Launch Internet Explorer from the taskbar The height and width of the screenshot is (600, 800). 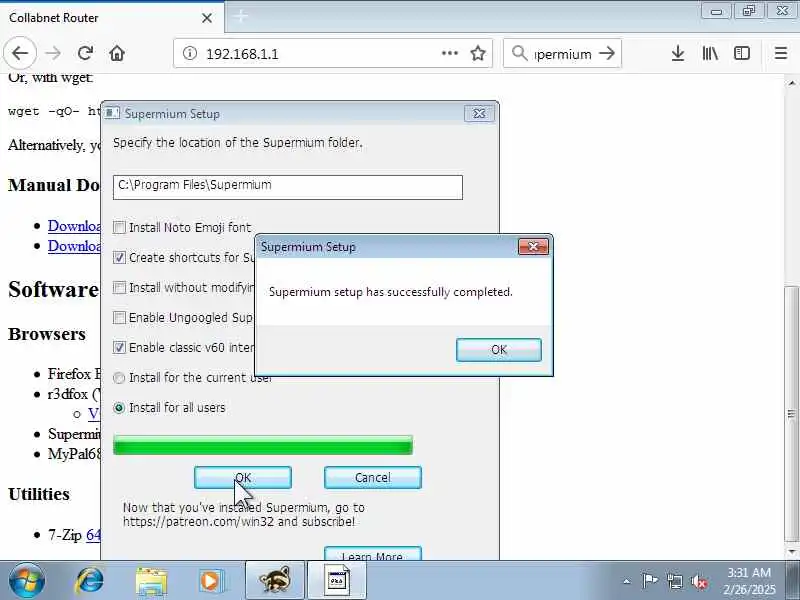pos(89,581)
